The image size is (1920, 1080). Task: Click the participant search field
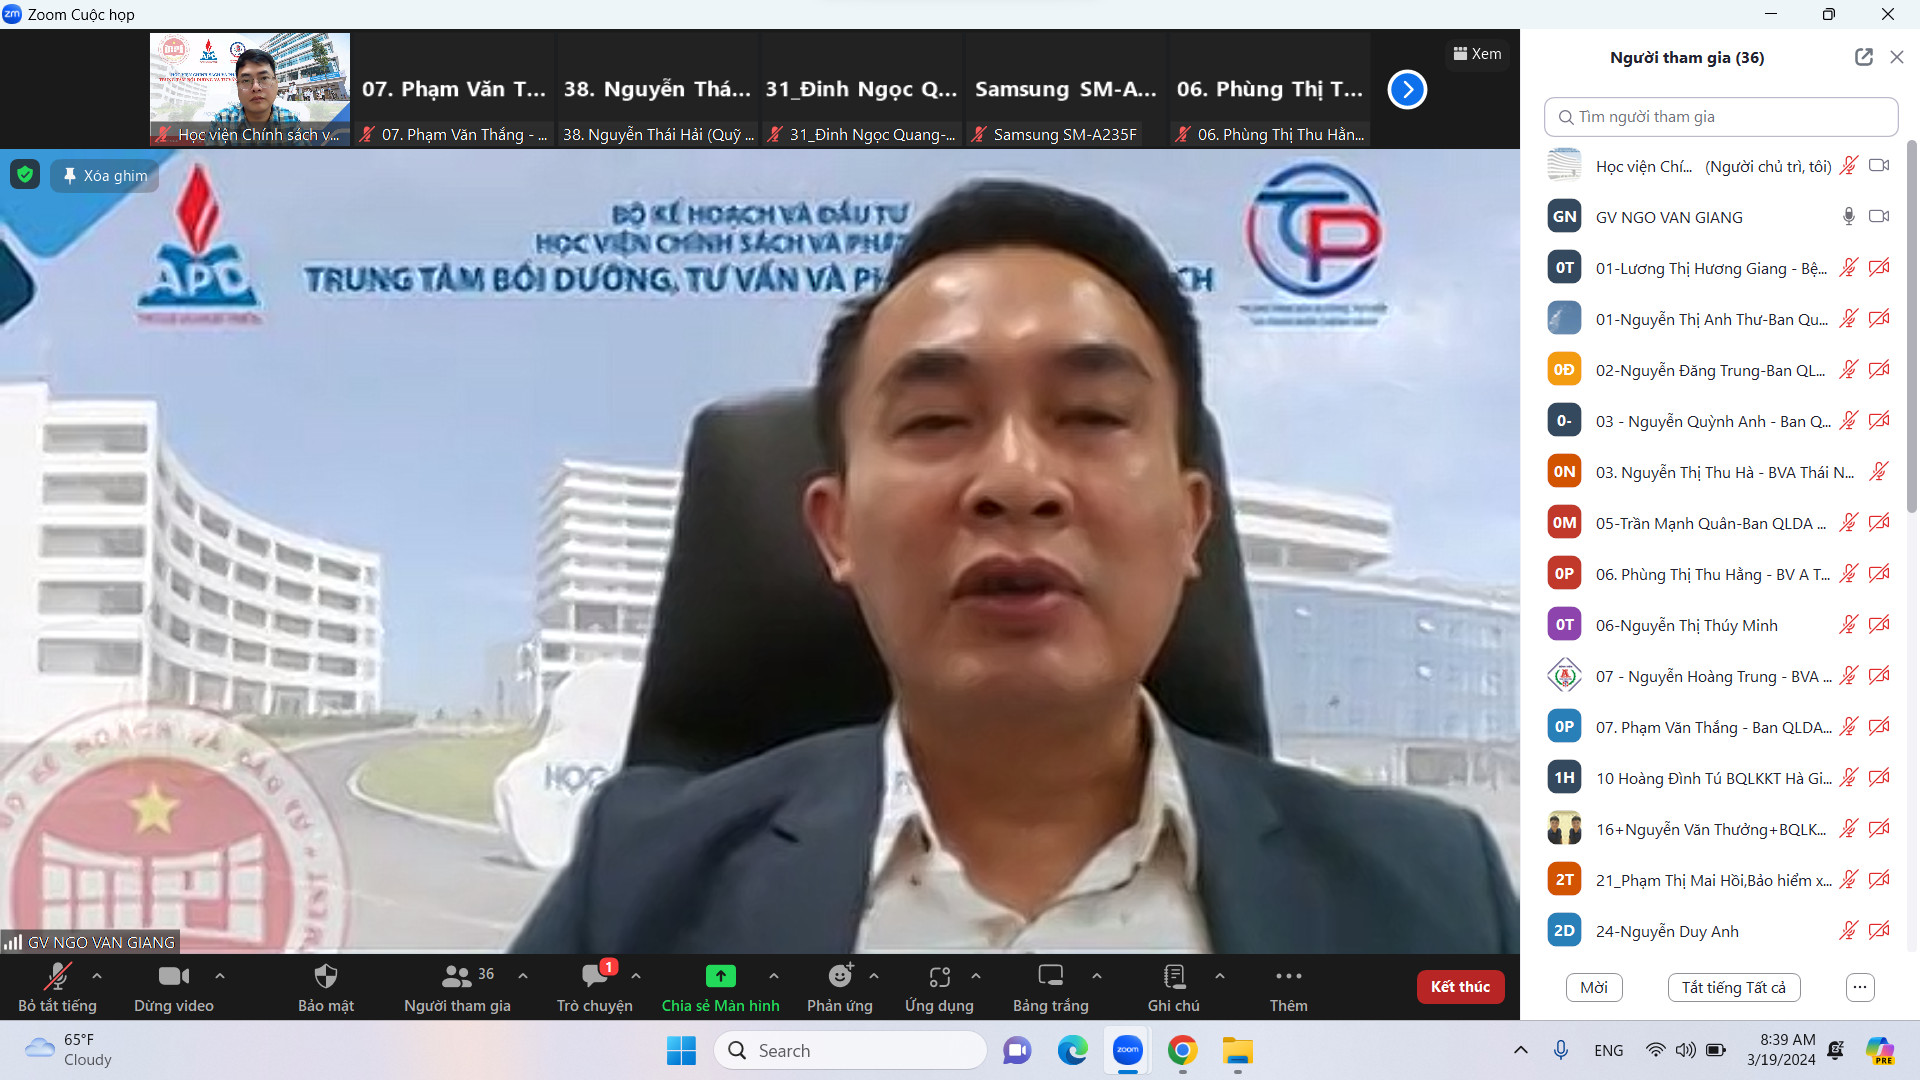click(1720, 117)
